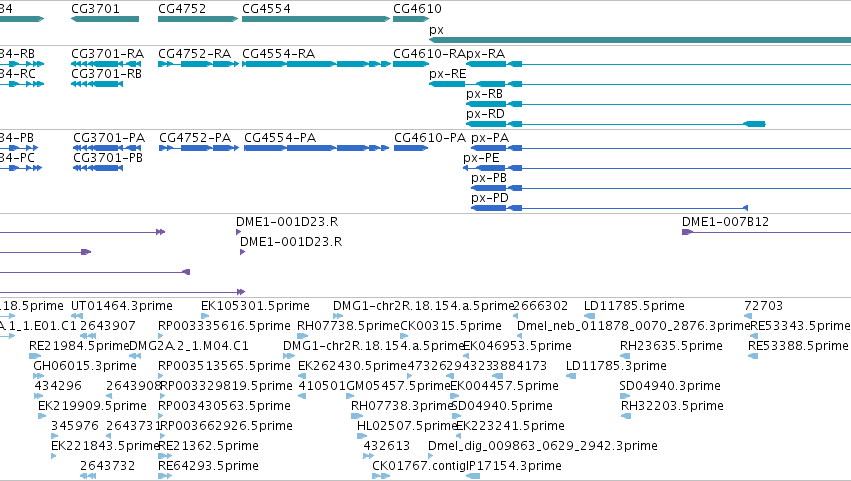851x481 pixels.
Task: Open the 72703 feature label
Action: [x=763, y=306]
